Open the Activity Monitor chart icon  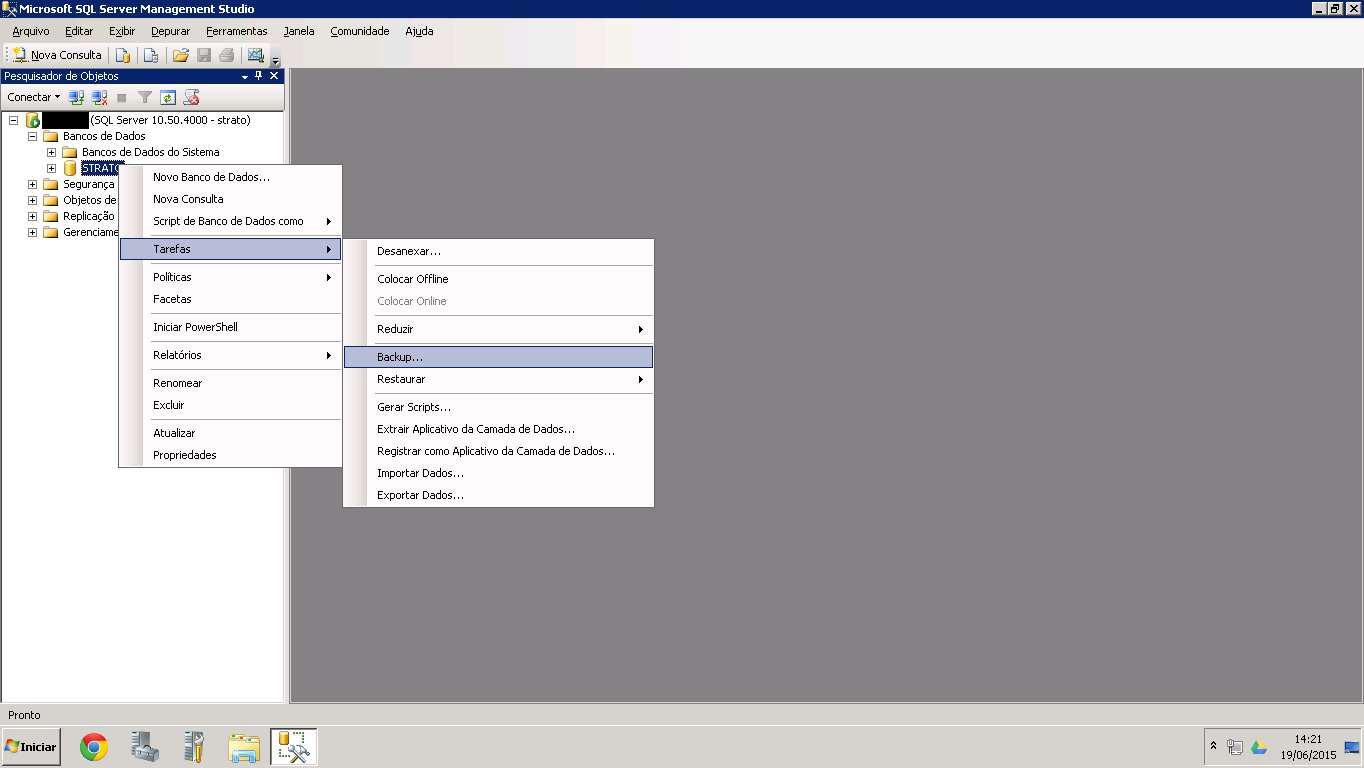pos(256,55)
